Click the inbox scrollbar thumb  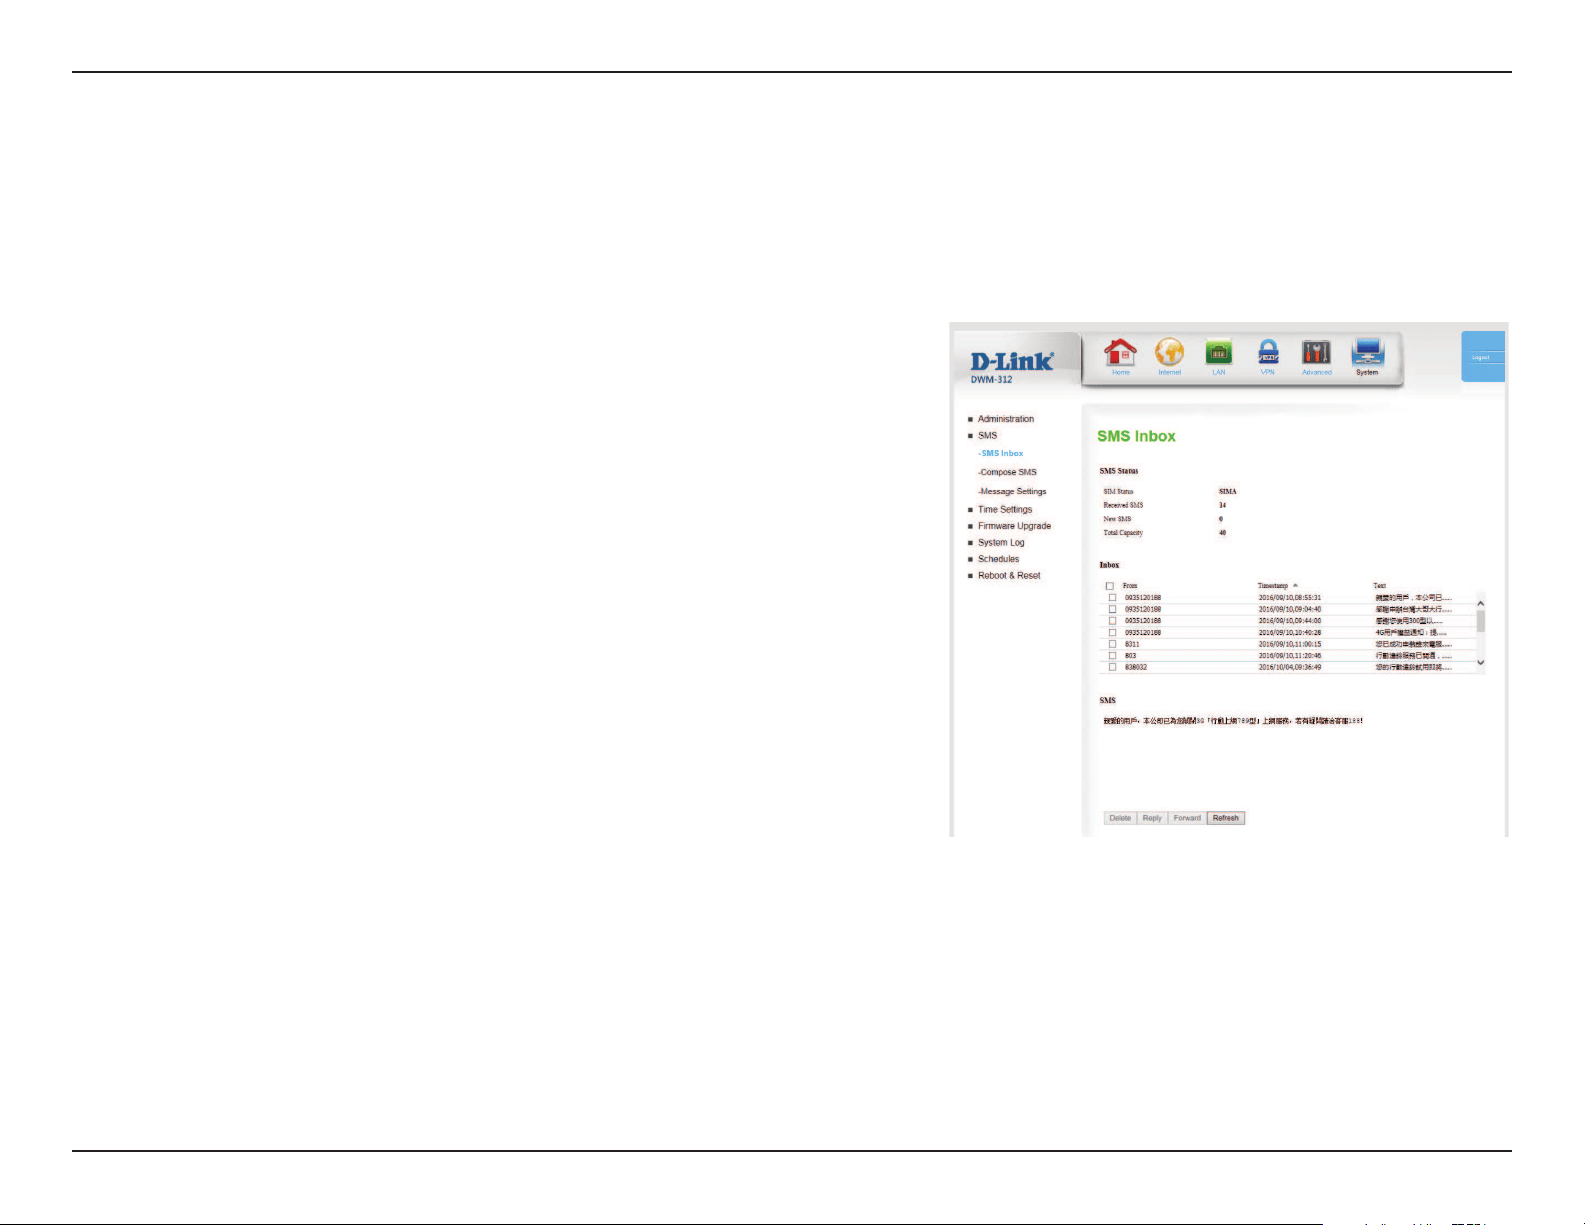coord(1481,621)
